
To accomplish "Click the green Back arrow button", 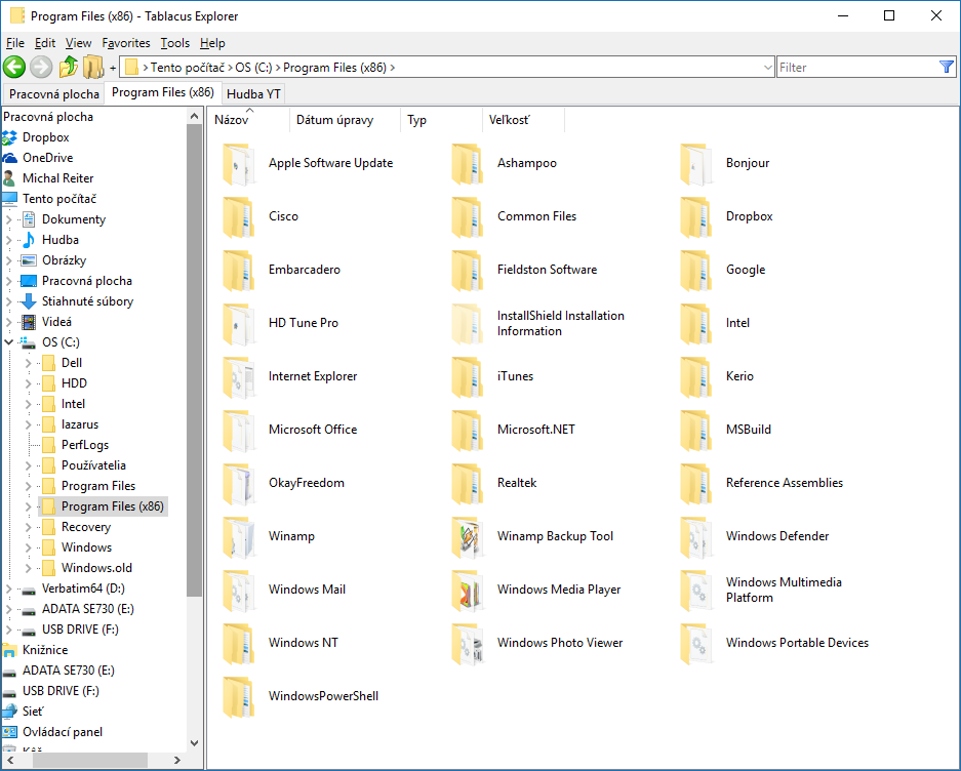I will (x=14, y=67).
